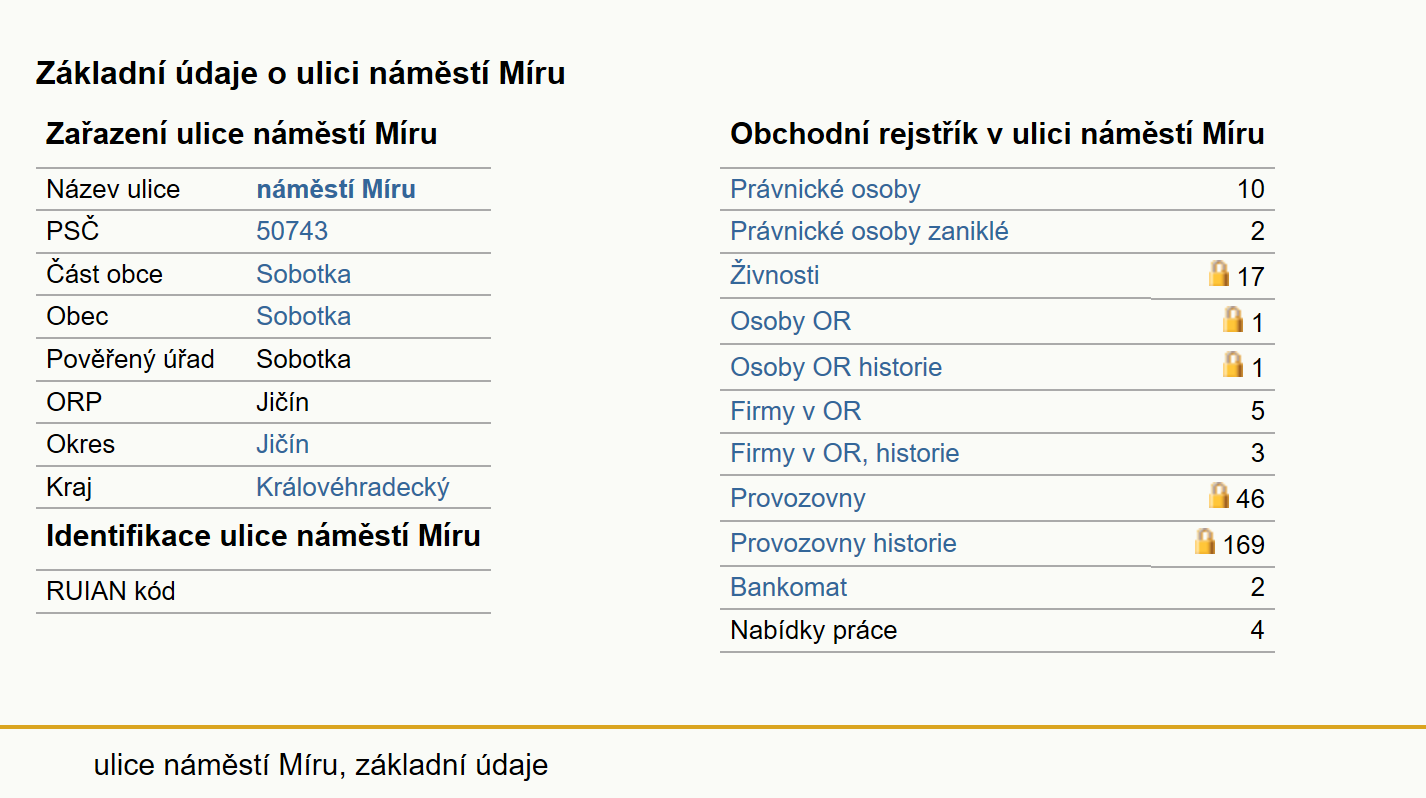This screenshot has height=798, width=1426.
Task: Click the lock icon beside Živnosti count
Action: (1219, 273)
